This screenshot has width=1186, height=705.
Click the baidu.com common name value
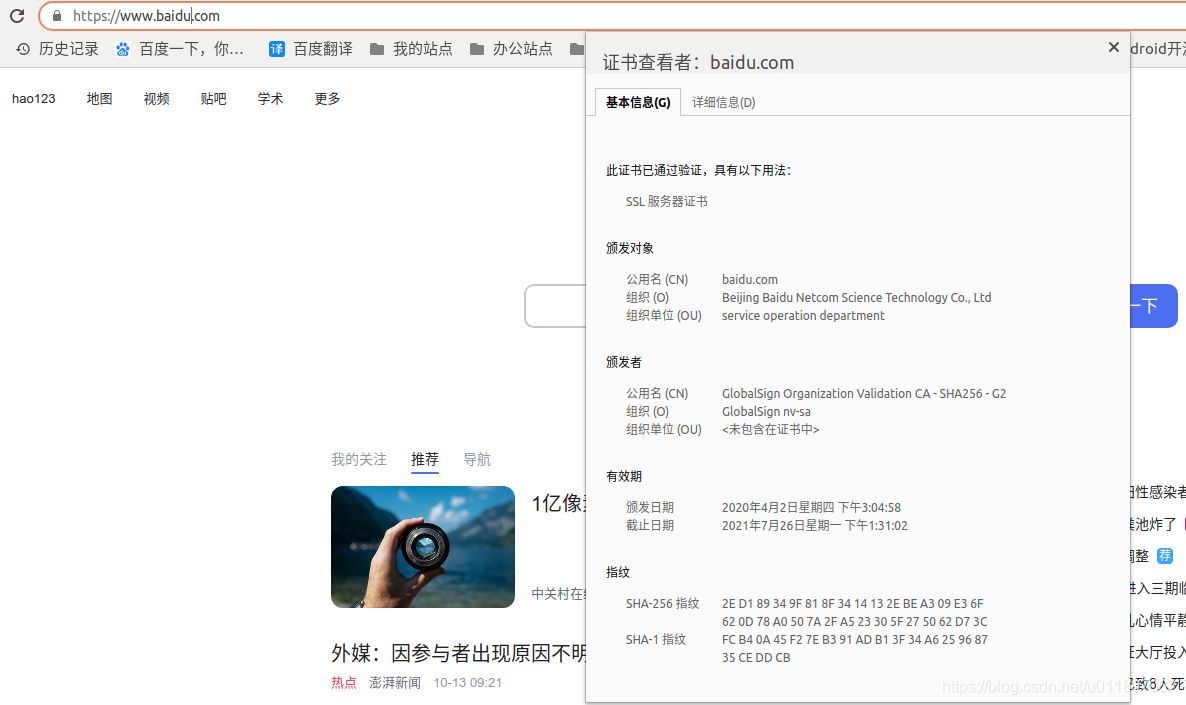coord(750,279)
